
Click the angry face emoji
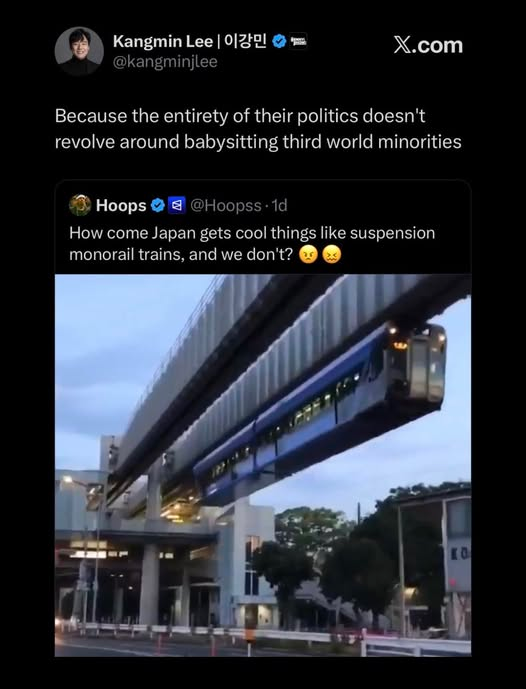(308, 254)
